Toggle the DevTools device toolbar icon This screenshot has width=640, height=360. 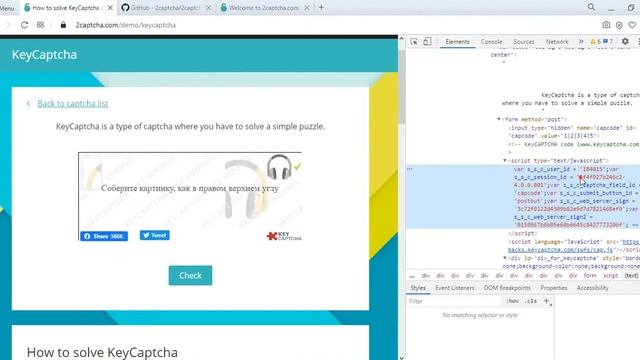pos(427,42)
